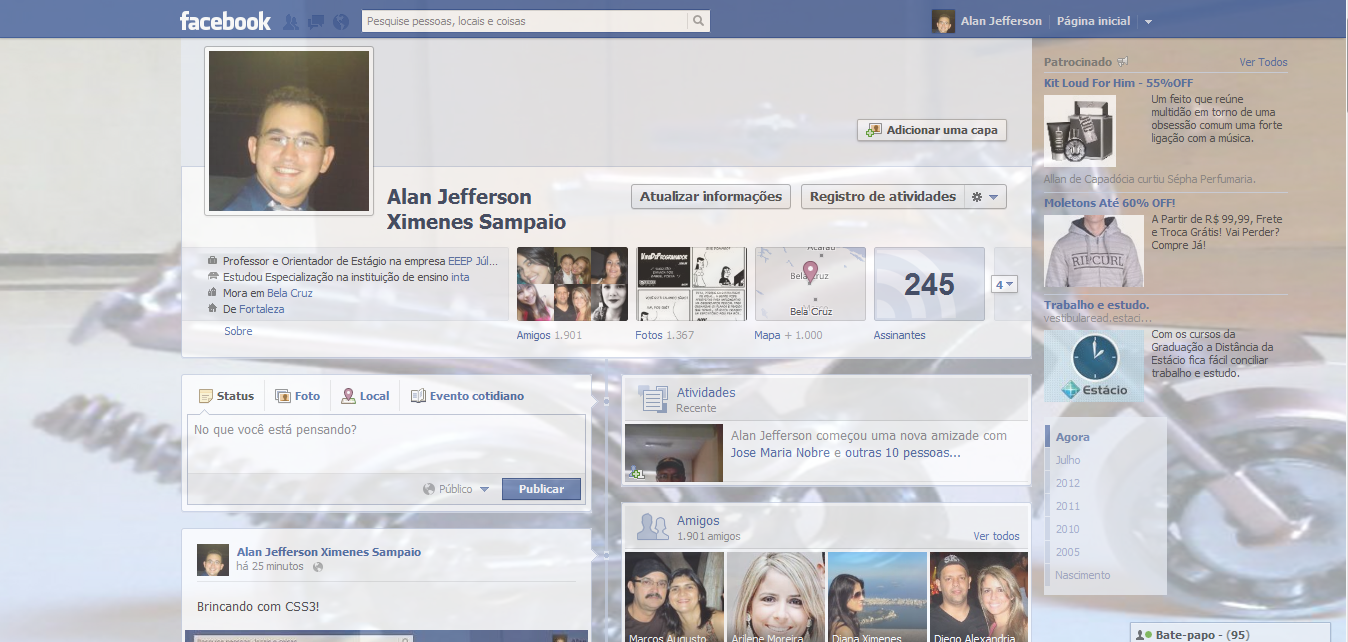Click the status text box
This screenshot has width=1348, height=642.
(386, 443)
